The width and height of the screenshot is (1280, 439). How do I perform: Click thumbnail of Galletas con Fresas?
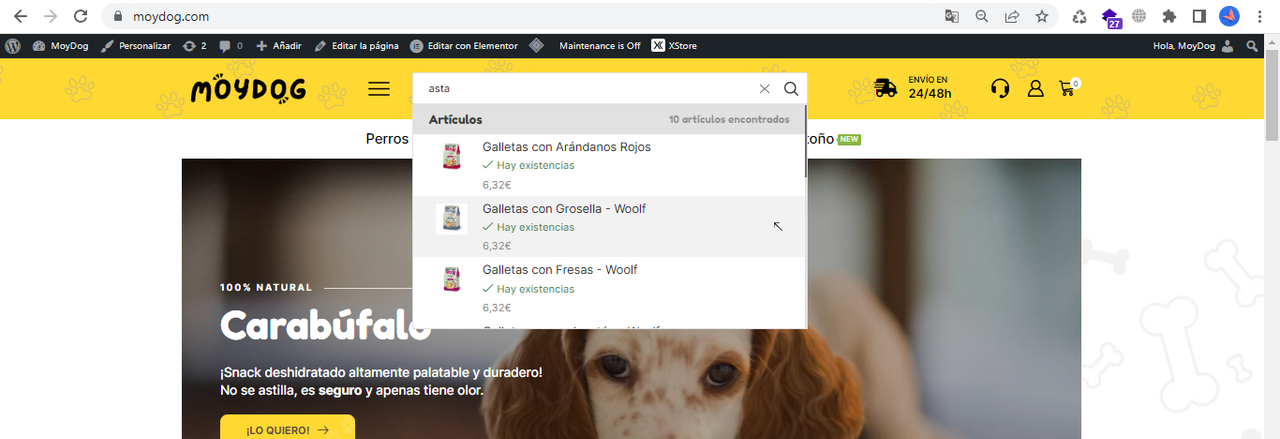coord(451,280)
